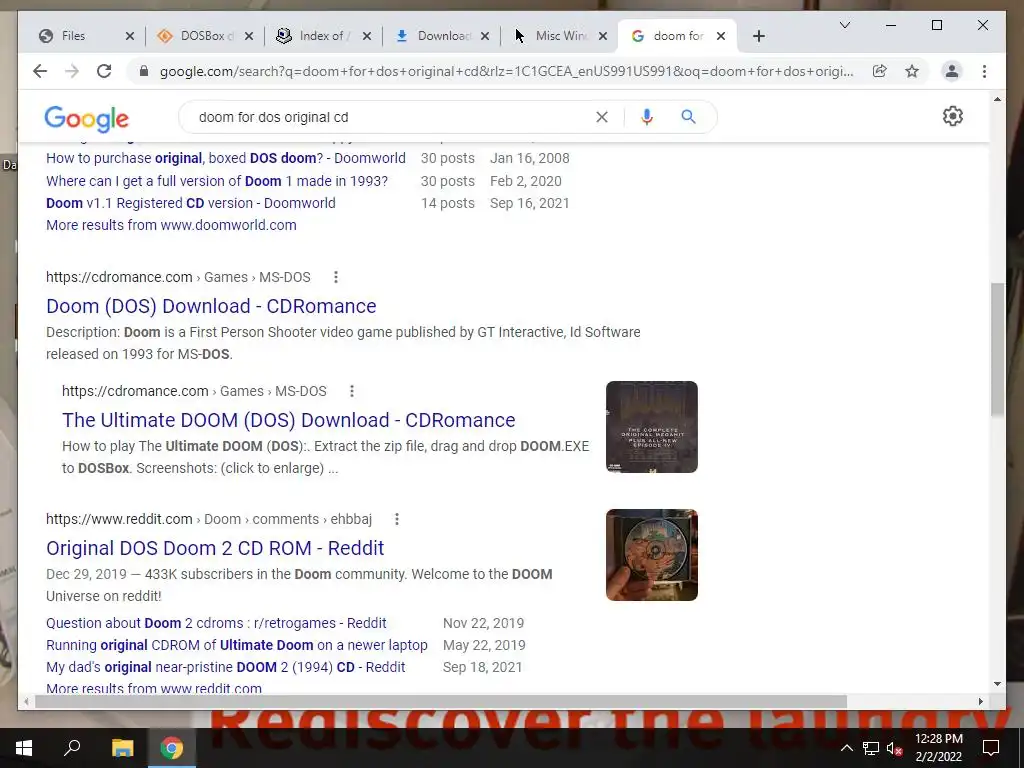Open muted volume tray icon
1024x768 pixels.
pos(894,748)
